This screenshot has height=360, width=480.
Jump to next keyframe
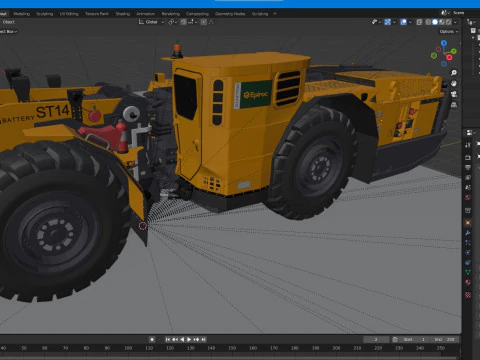[x=196, y=339]
